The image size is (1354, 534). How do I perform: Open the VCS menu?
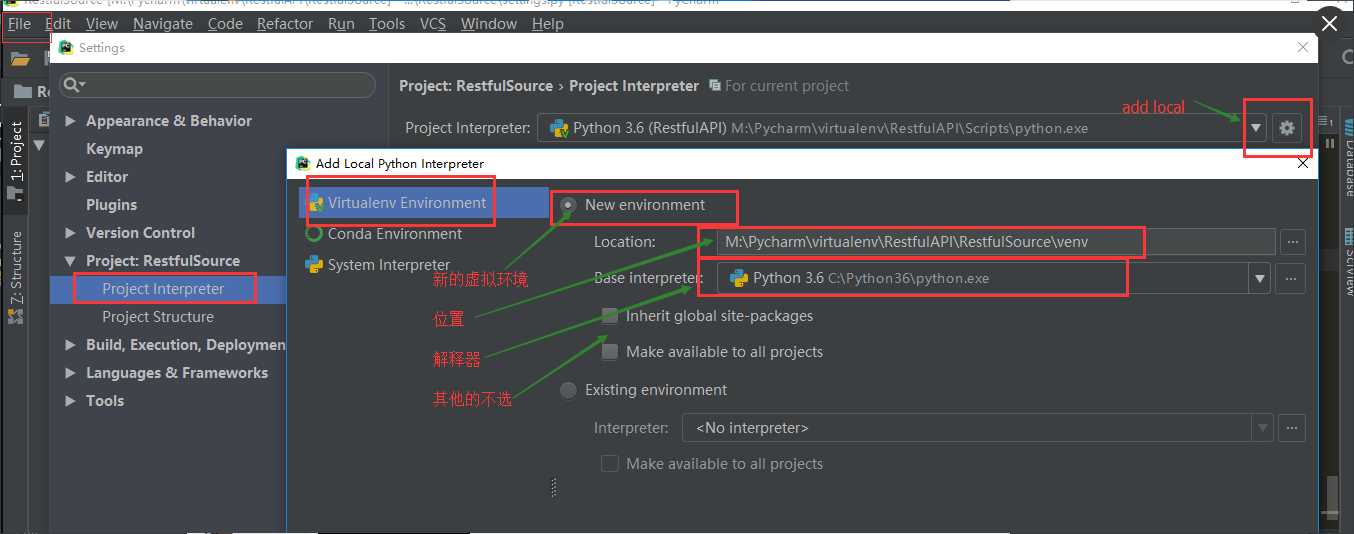[x=433, y=24]
